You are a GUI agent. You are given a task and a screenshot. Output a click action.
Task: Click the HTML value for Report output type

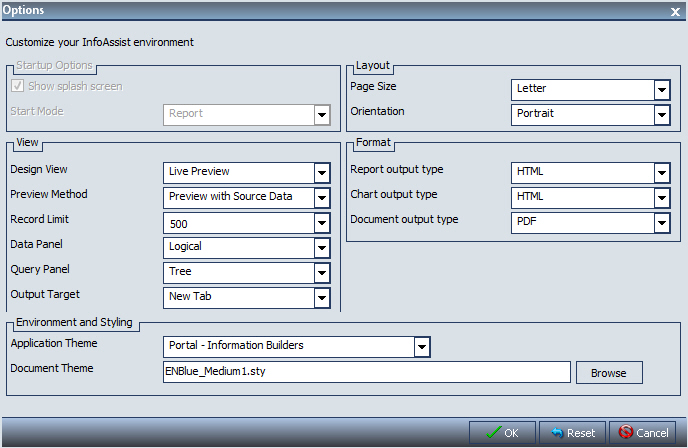583,173
